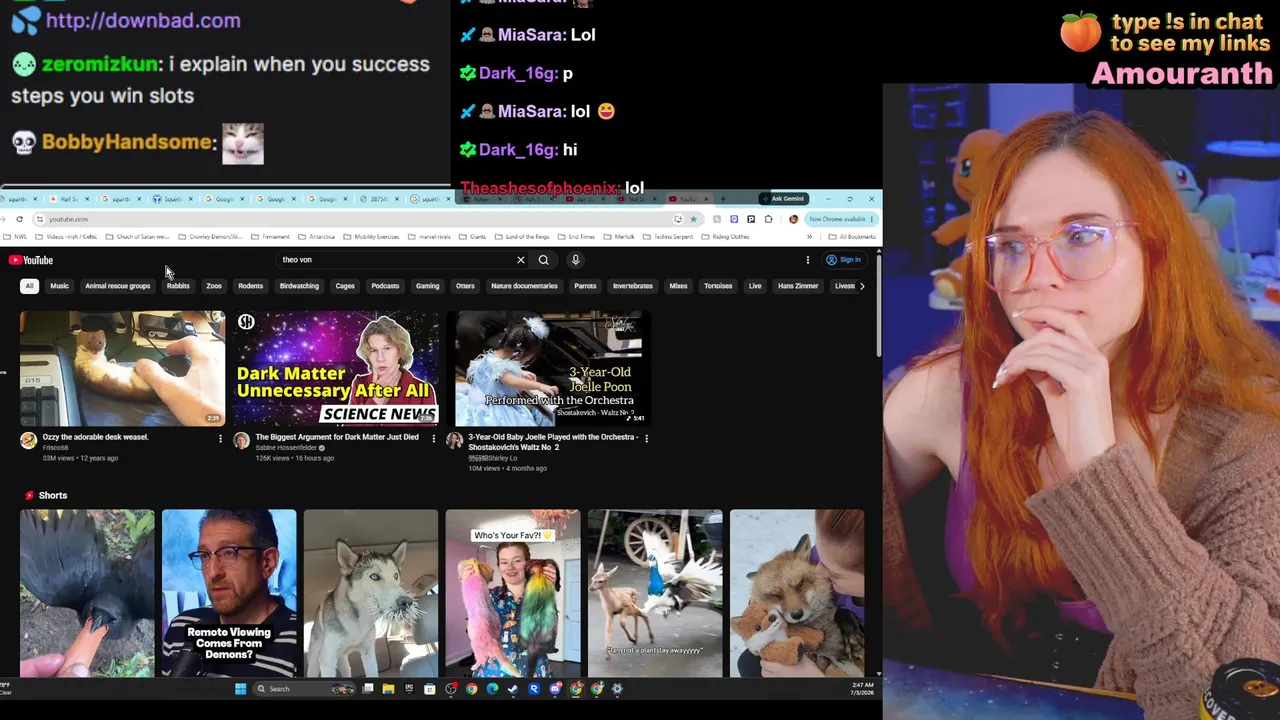The height and width of the screenshot is (720, 1280).
Task: Select the Podcasts filter chip
Action: (x=385, y=286)
